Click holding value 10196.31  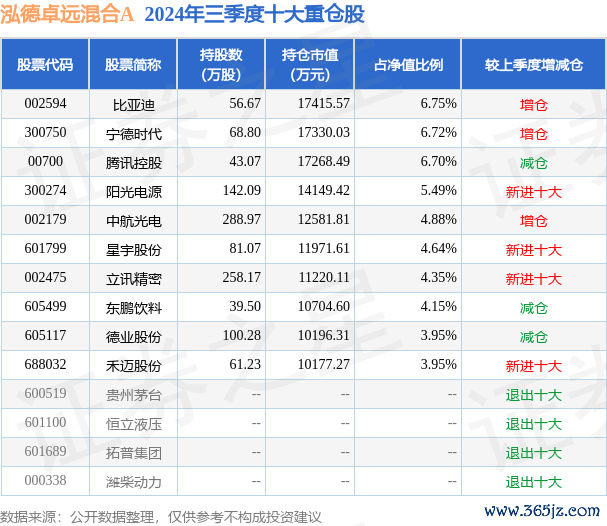[x=324, y=336]
